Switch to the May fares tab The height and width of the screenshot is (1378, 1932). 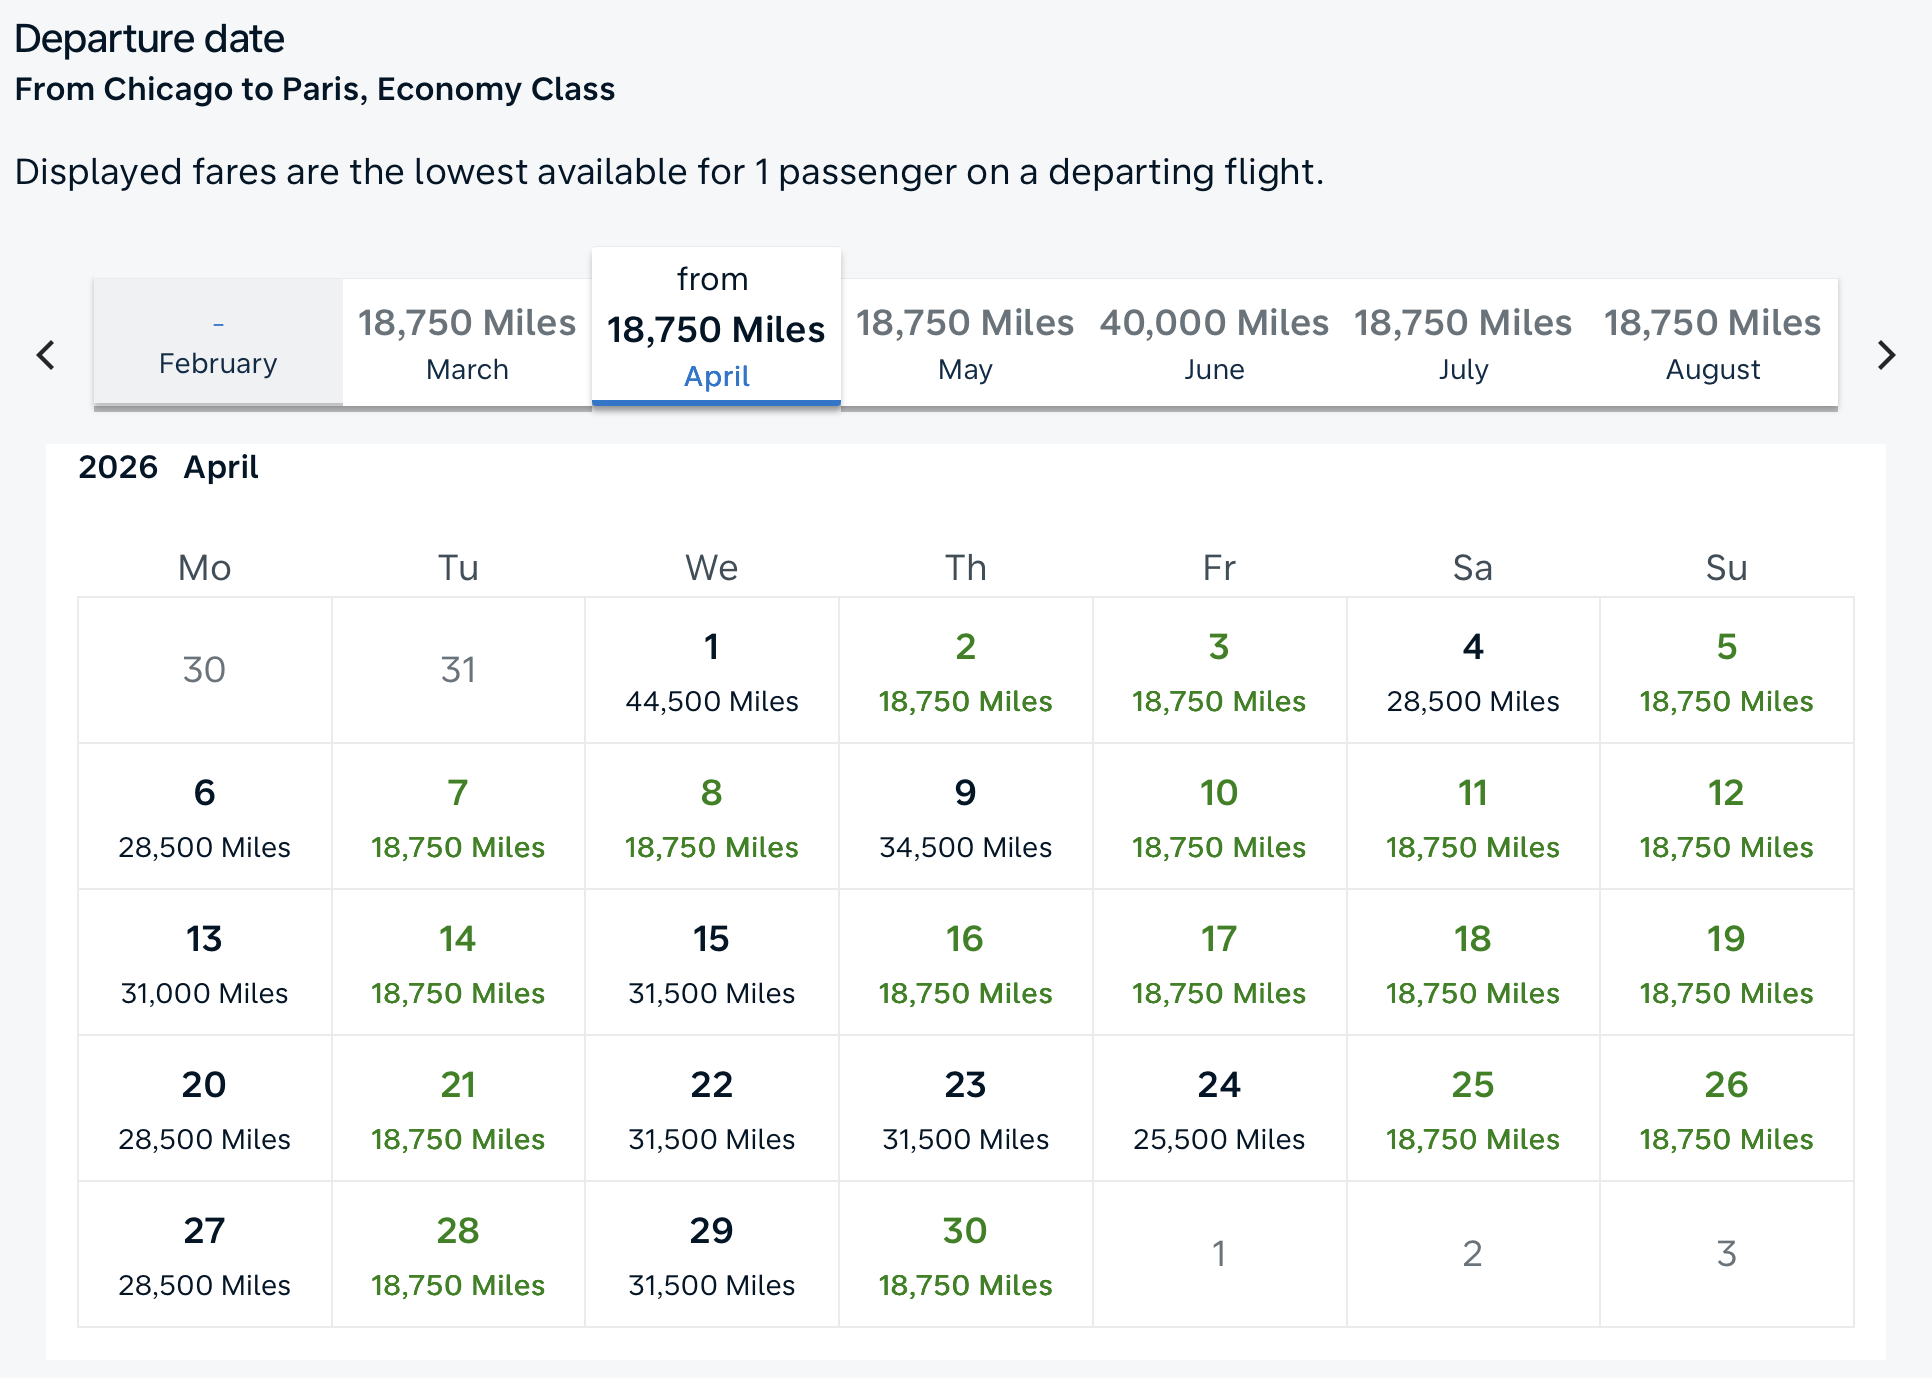coord(964,343)
